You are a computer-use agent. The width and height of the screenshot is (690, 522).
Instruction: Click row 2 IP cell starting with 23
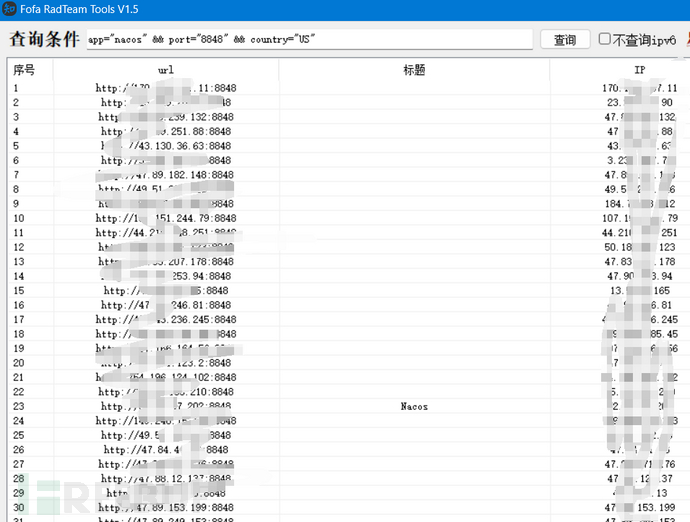[x=639, y=103]
